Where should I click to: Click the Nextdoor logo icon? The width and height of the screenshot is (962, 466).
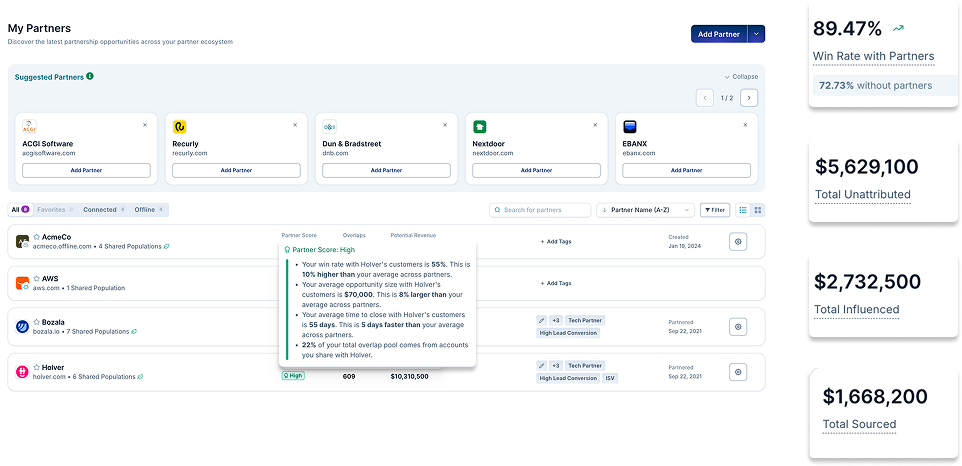coord(480,127)
